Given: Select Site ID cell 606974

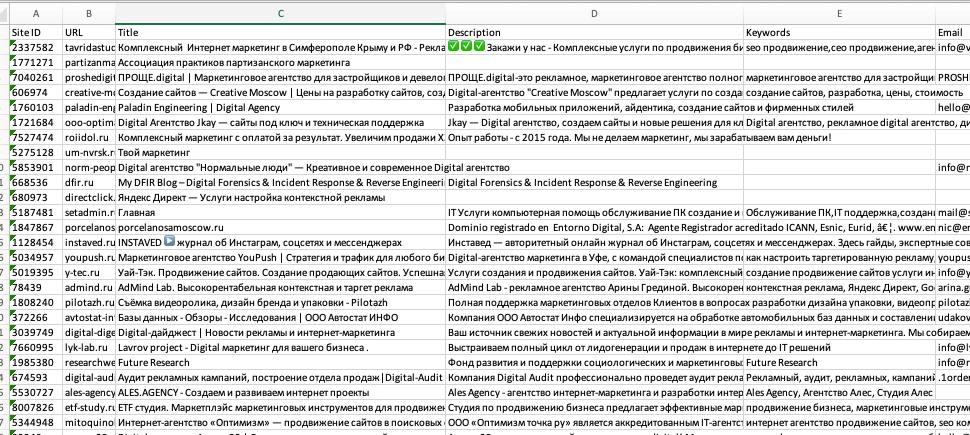Looking at the screenshot, I should tap(36, 92).
